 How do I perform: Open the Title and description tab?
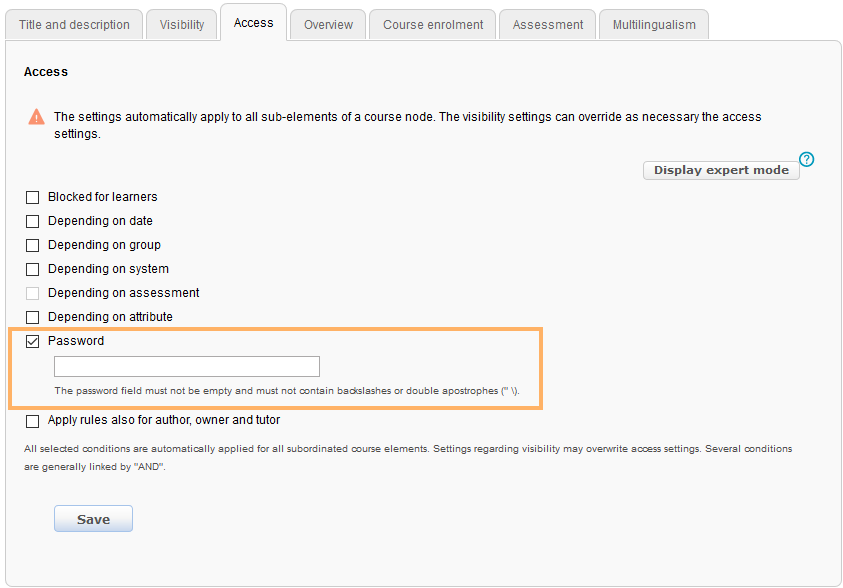click(74, 25)
